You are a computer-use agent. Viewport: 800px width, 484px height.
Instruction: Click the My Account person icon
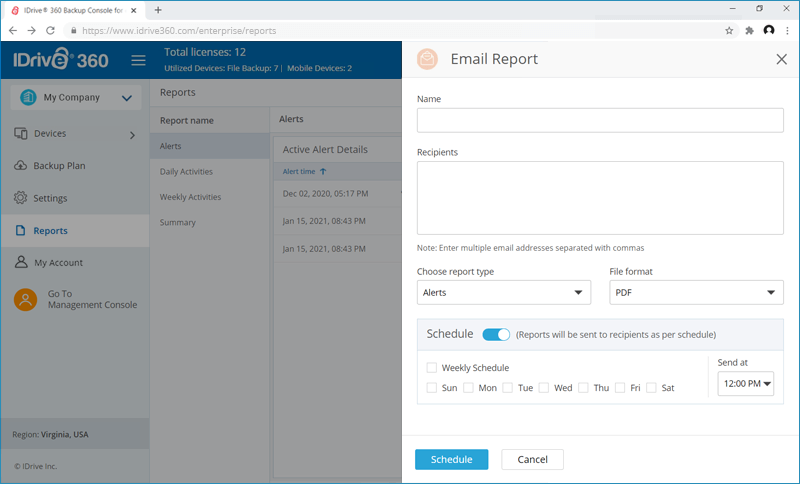pyautogui.click(x=21, y=262)
